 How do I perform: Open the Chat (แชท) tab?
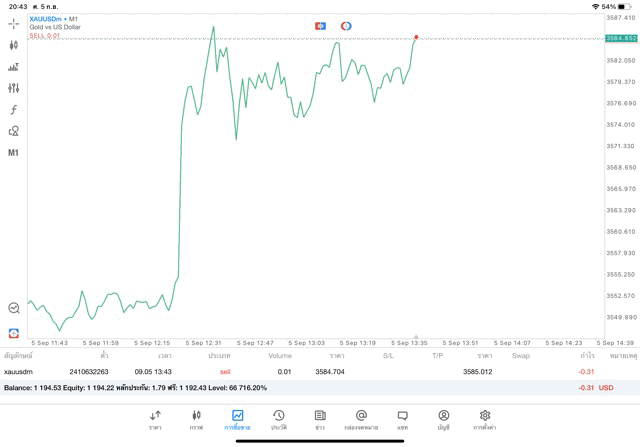402,419
